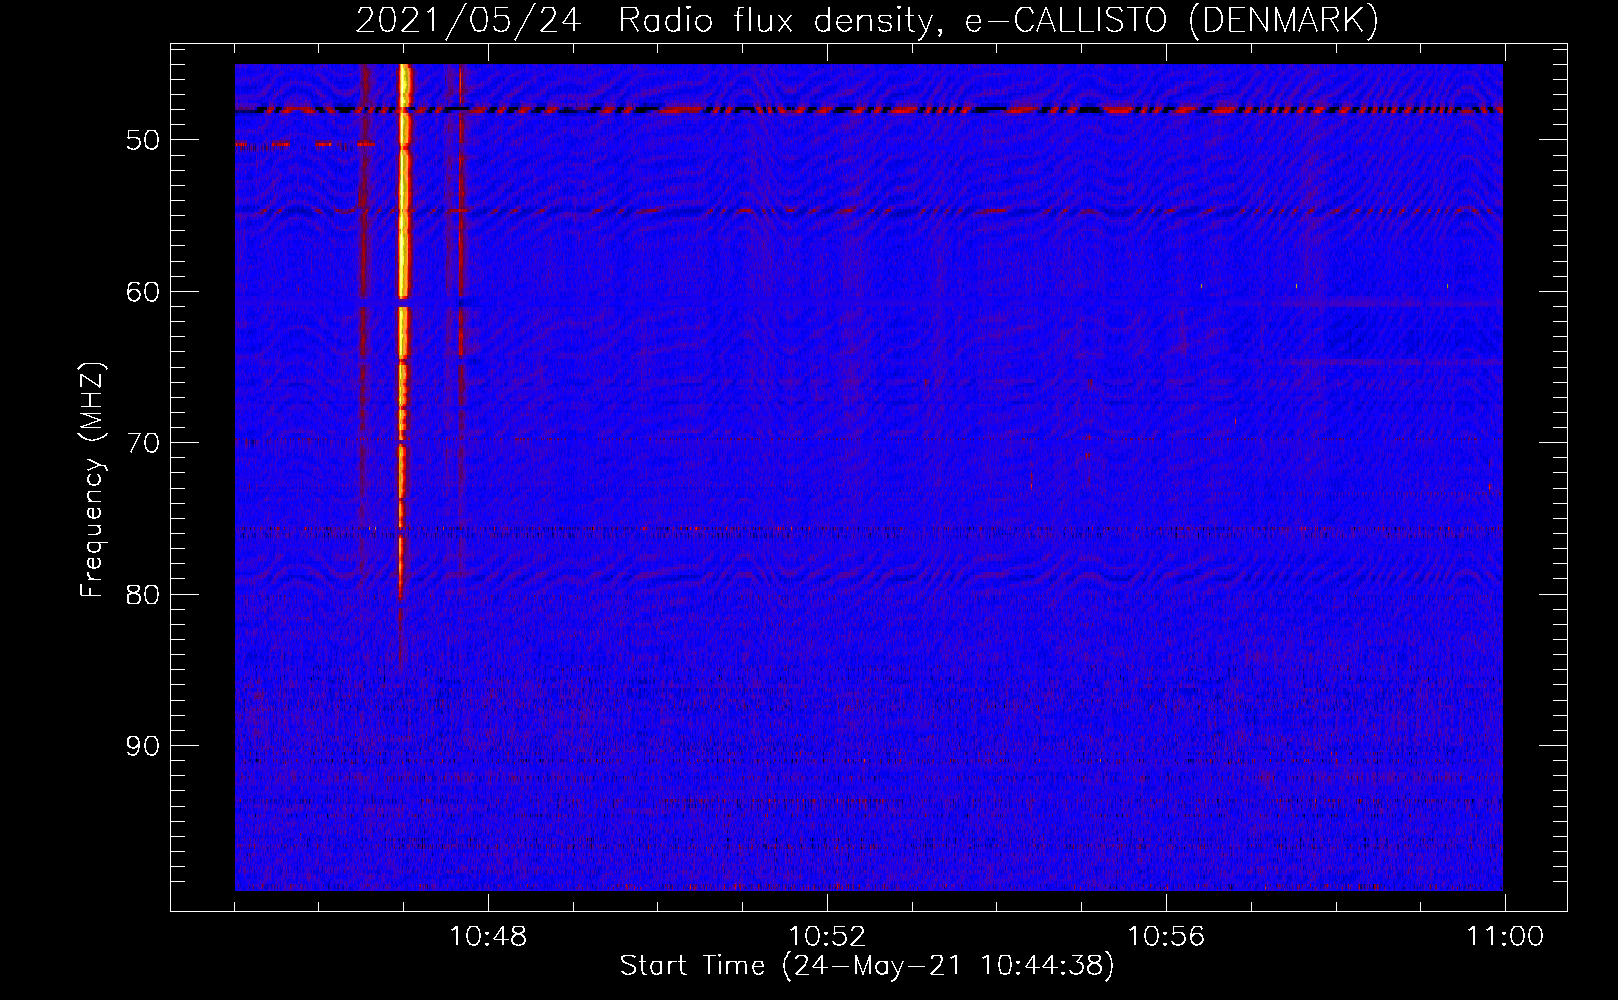The image size is (1618, 1000).
Task: Click the 10:48 time tick label
Action: [488, 937]
